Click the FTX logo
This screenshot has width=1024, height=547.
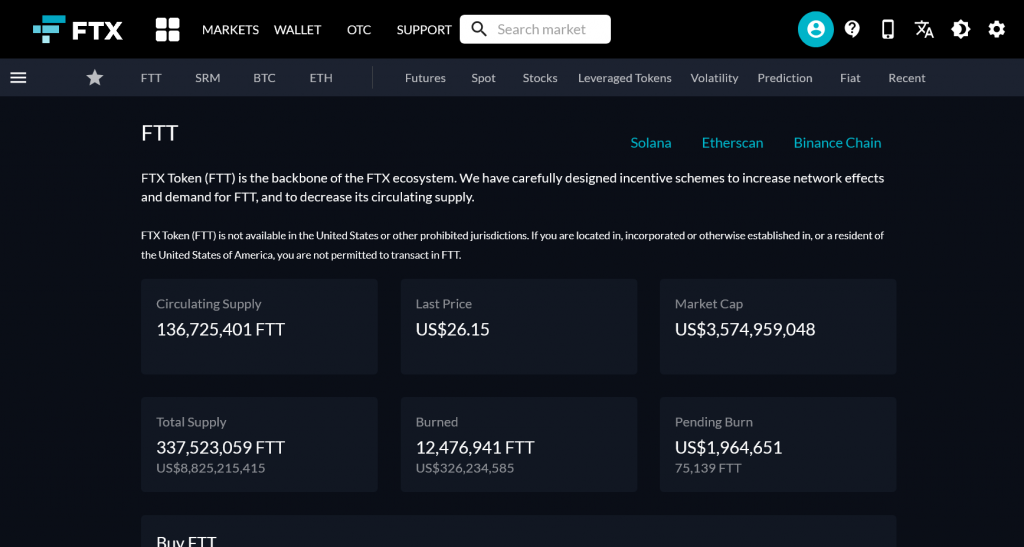78,29
